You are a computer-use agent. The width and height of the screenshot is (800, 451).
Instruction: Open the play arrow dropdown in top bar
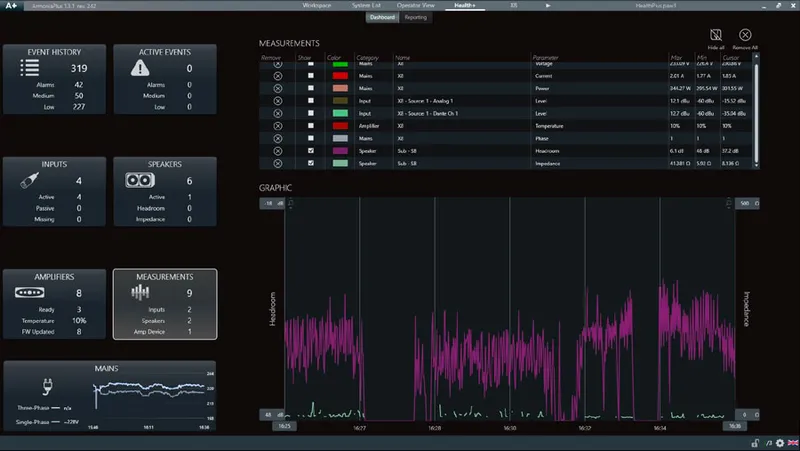(548, 6)
